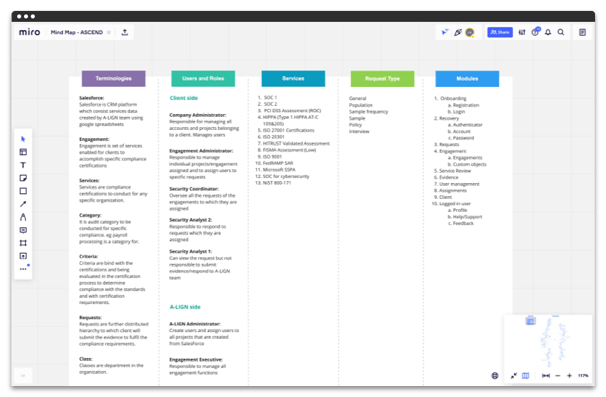Click Custom objects module sub-item

click(470, 164)
